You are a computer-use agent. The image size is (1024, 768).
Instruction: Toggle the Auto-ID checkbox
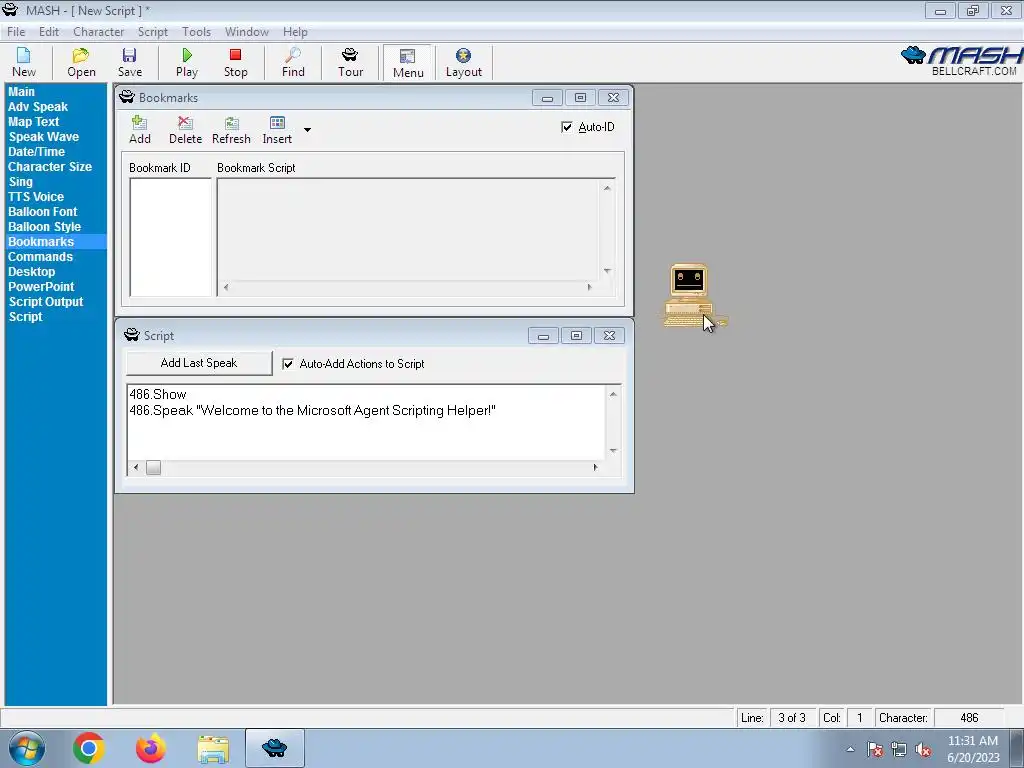pos(567,127)
